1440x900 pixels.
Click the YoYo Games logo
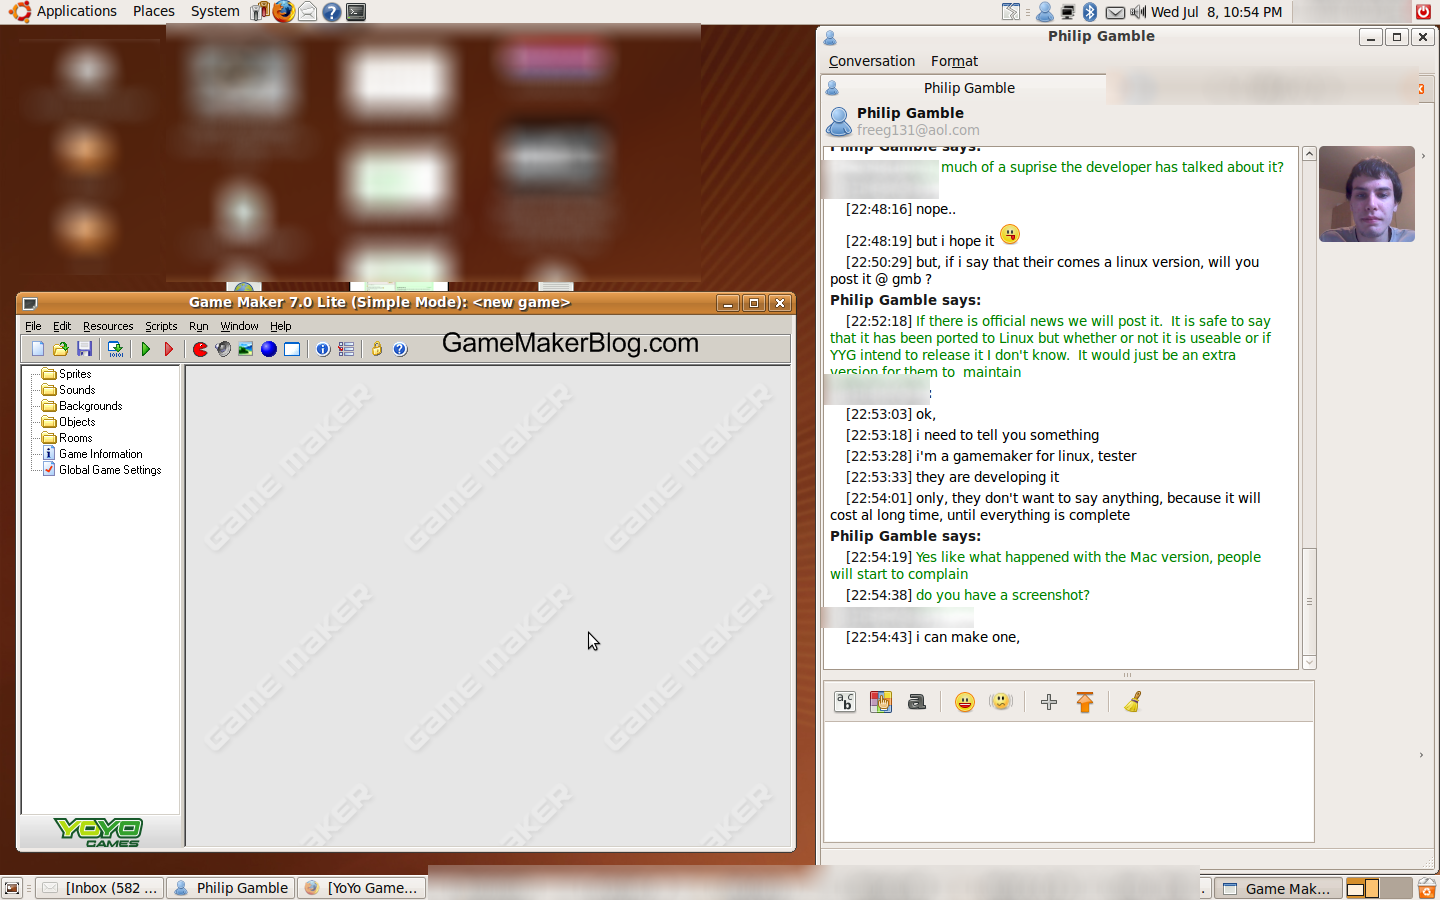[99, 832]
